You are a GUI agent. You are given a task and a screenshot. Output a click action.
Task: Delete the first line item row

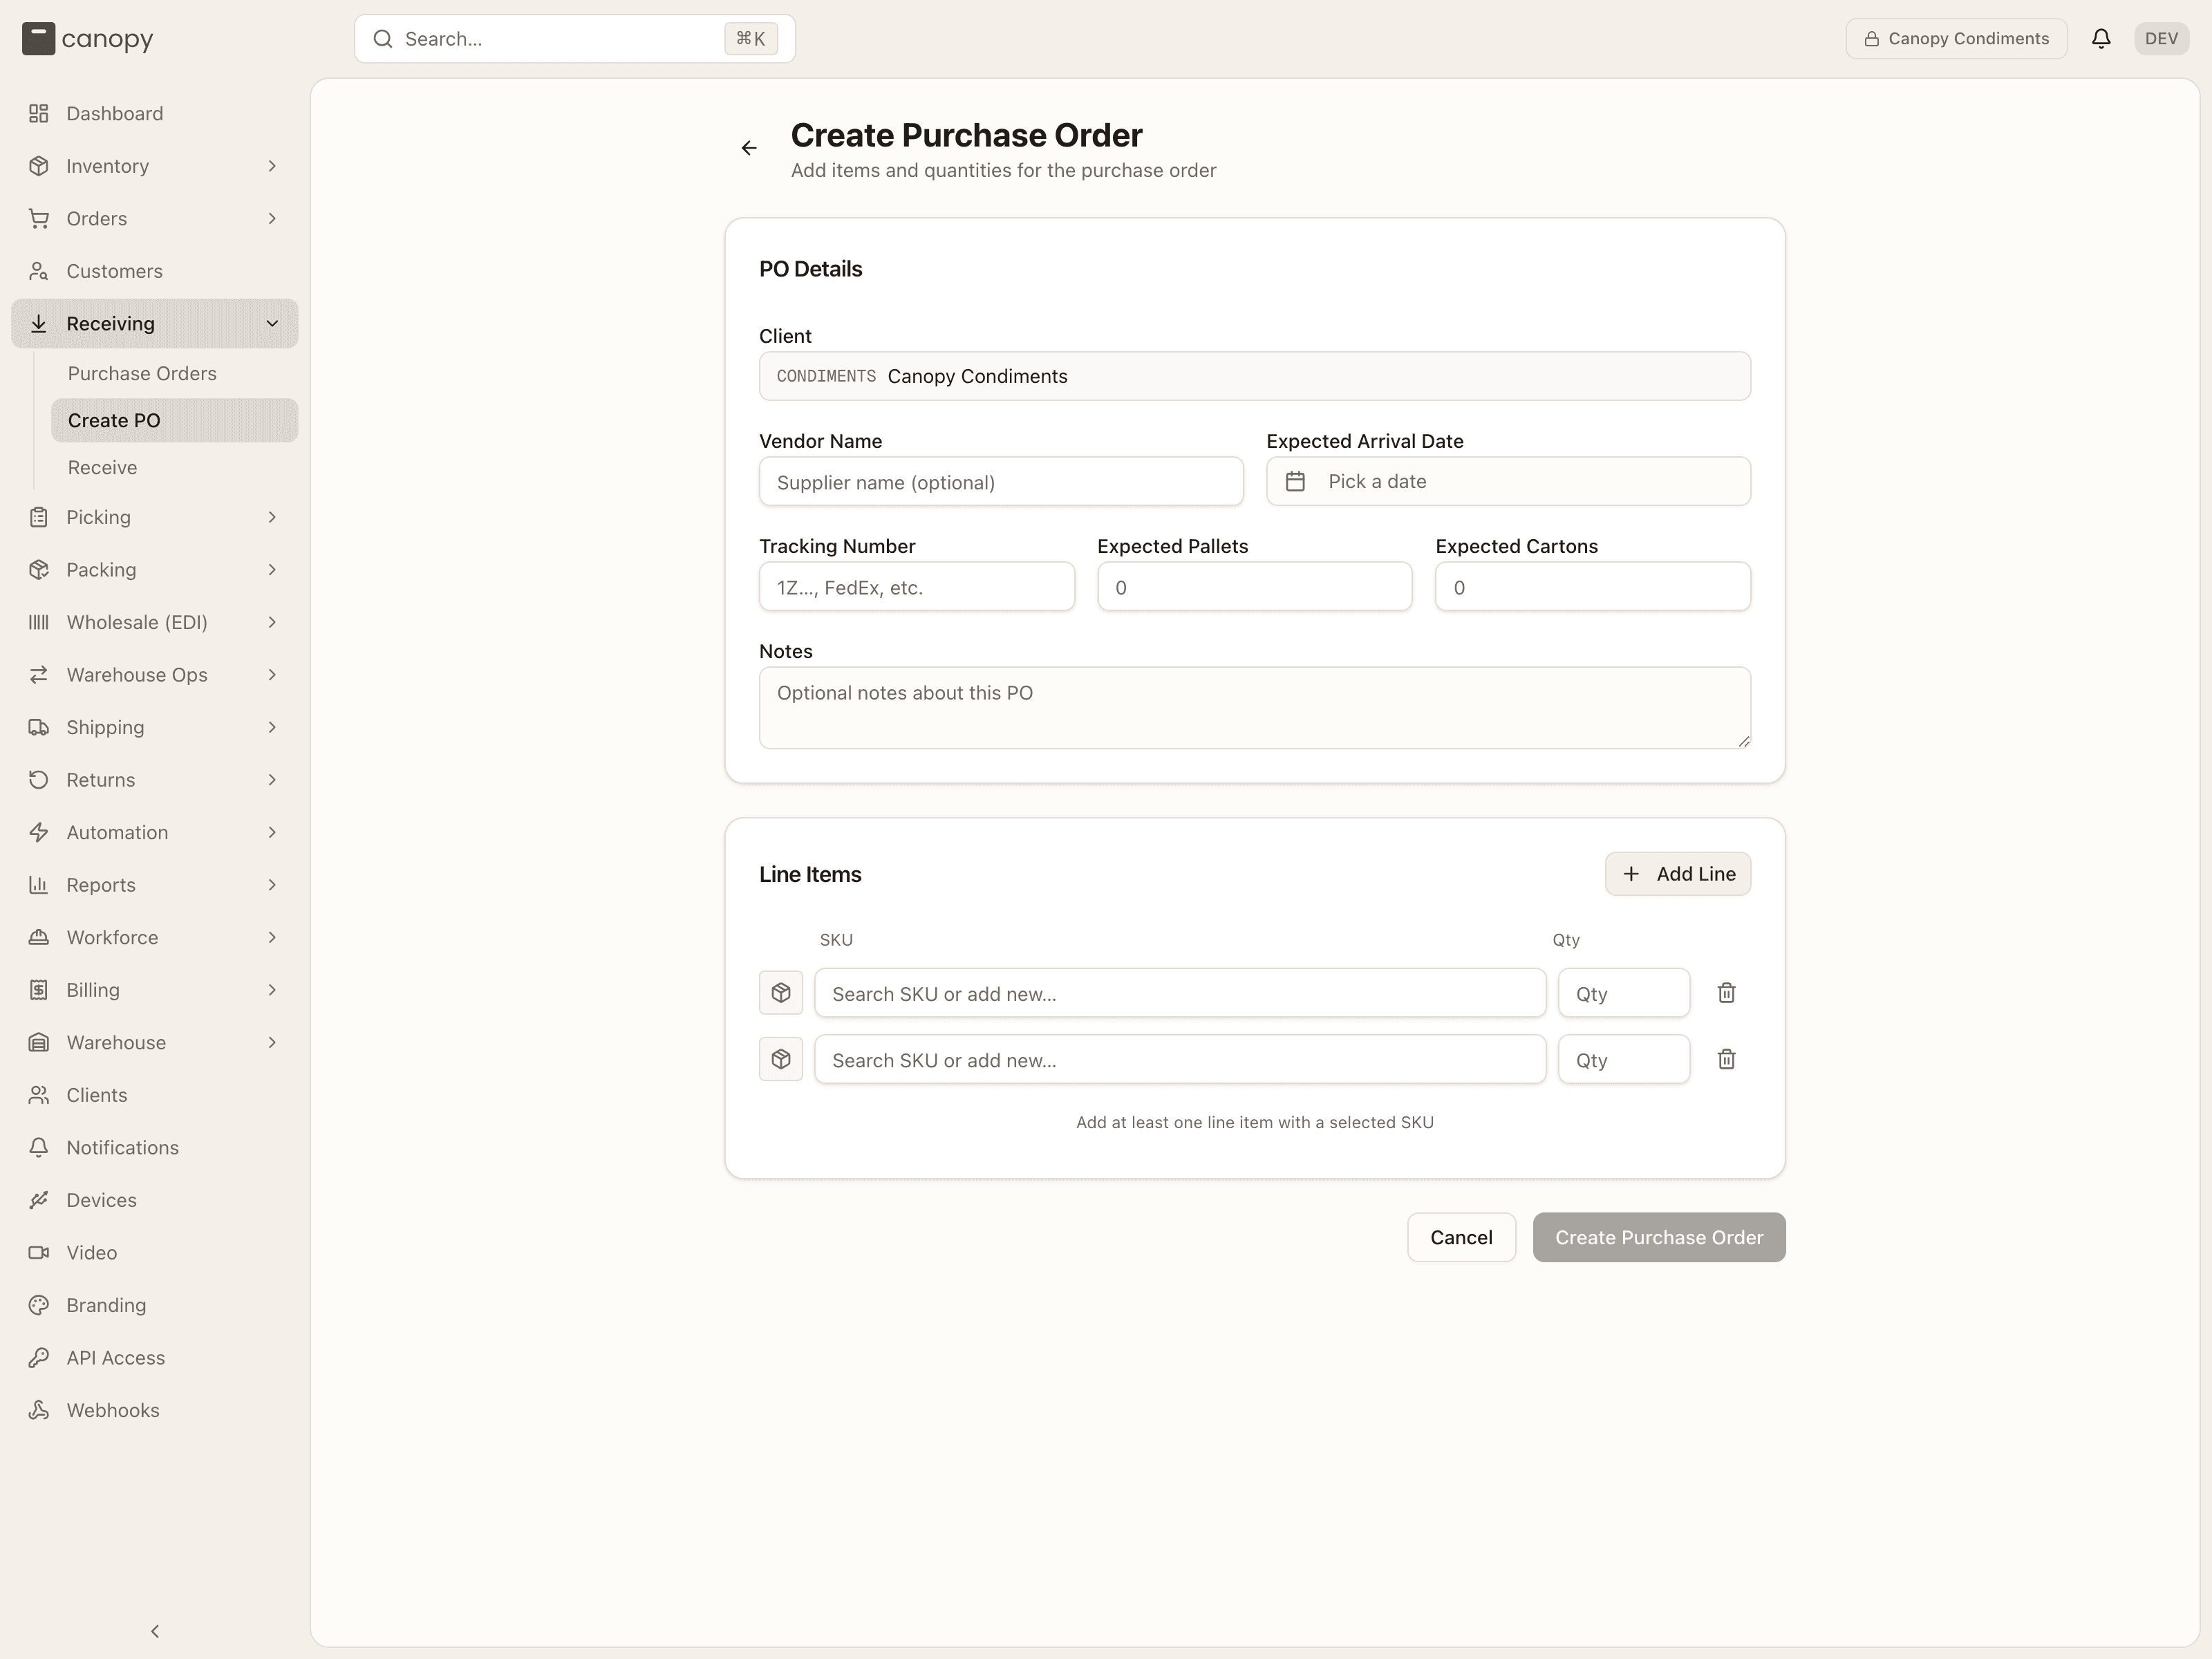(x=1726, y=993)
